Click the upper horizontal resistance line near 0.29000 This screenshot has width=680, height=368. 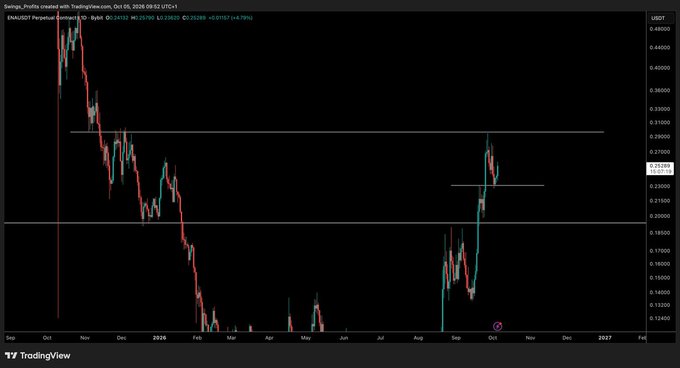click(337, 132)
